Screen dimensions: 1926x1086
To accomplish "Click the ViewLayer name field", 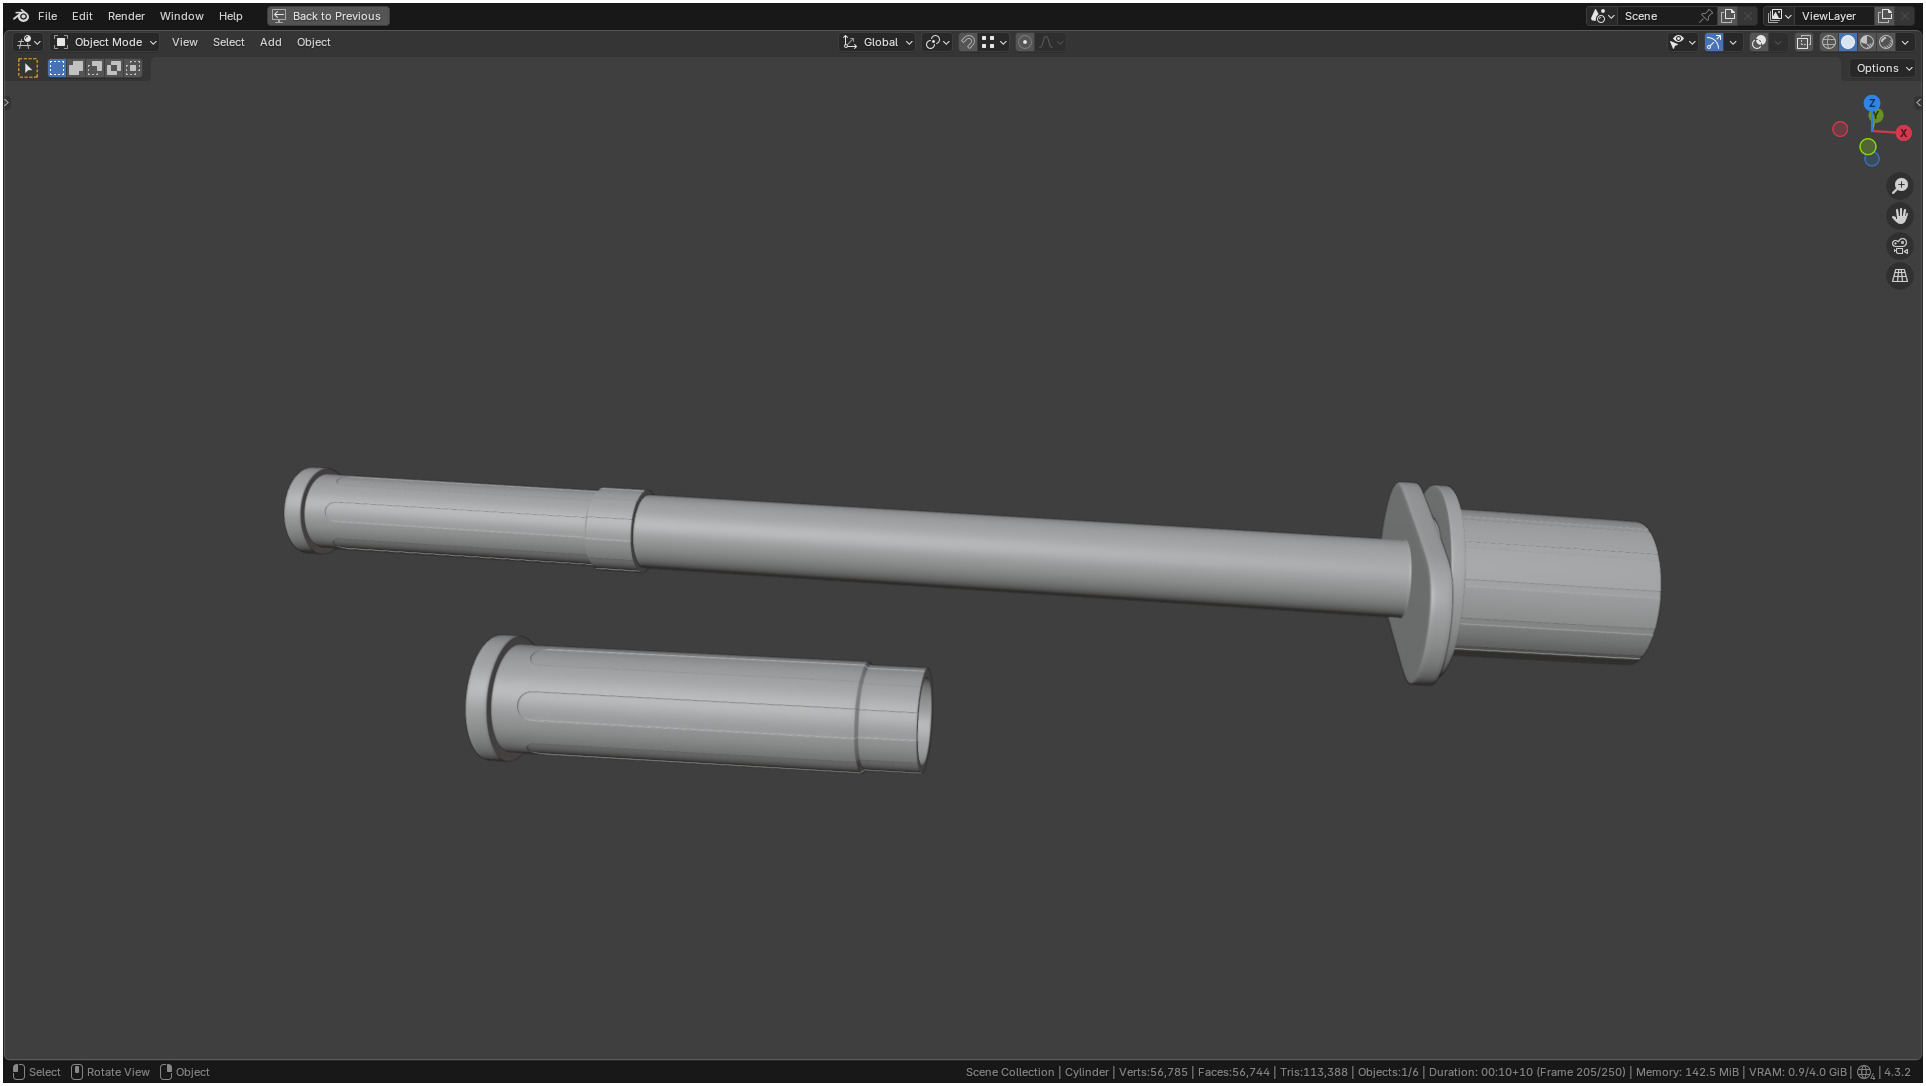I will [1835, 16].
